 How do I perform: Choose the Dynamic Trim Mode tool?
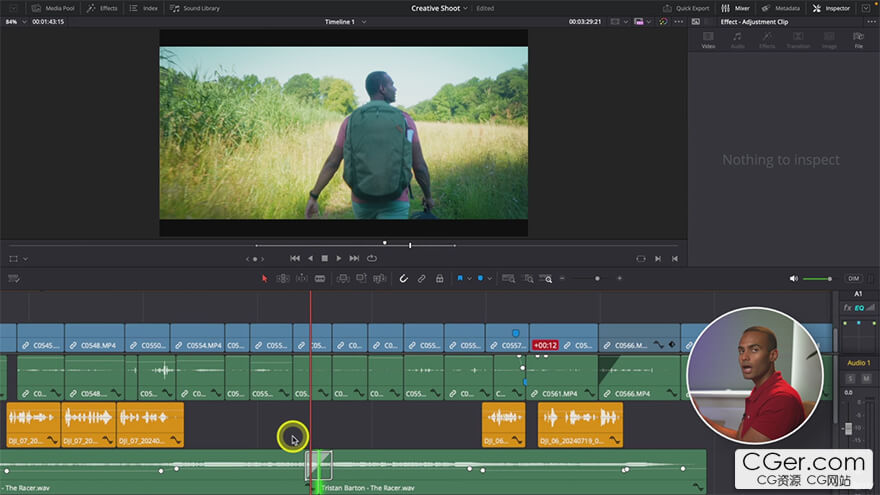point(301,278)
